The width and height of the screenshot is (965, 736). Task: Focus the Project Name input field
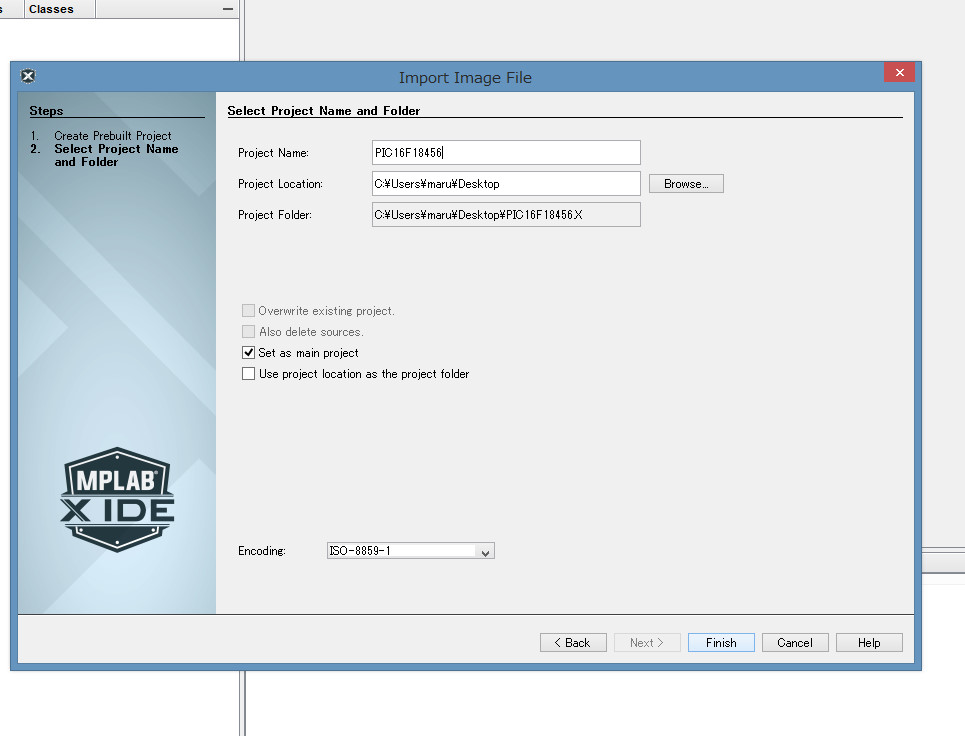[x=506, y=153]
